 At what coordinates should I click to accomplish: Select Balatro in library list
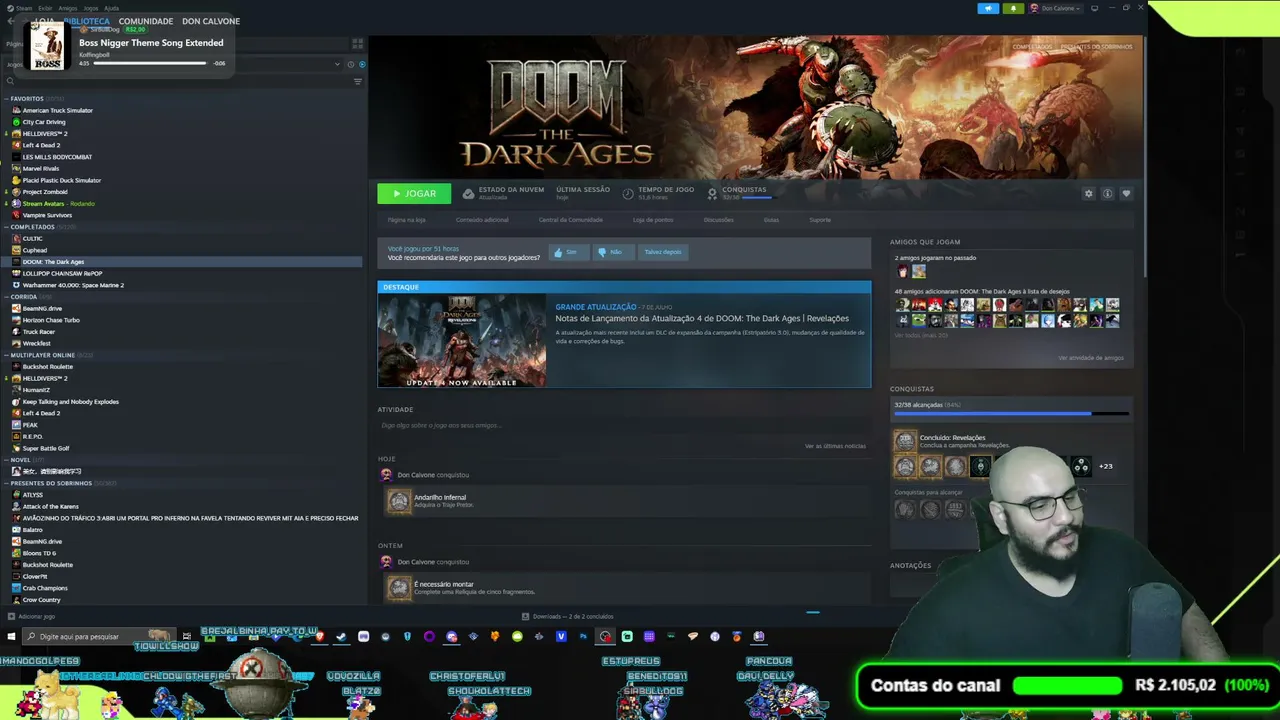33,530
